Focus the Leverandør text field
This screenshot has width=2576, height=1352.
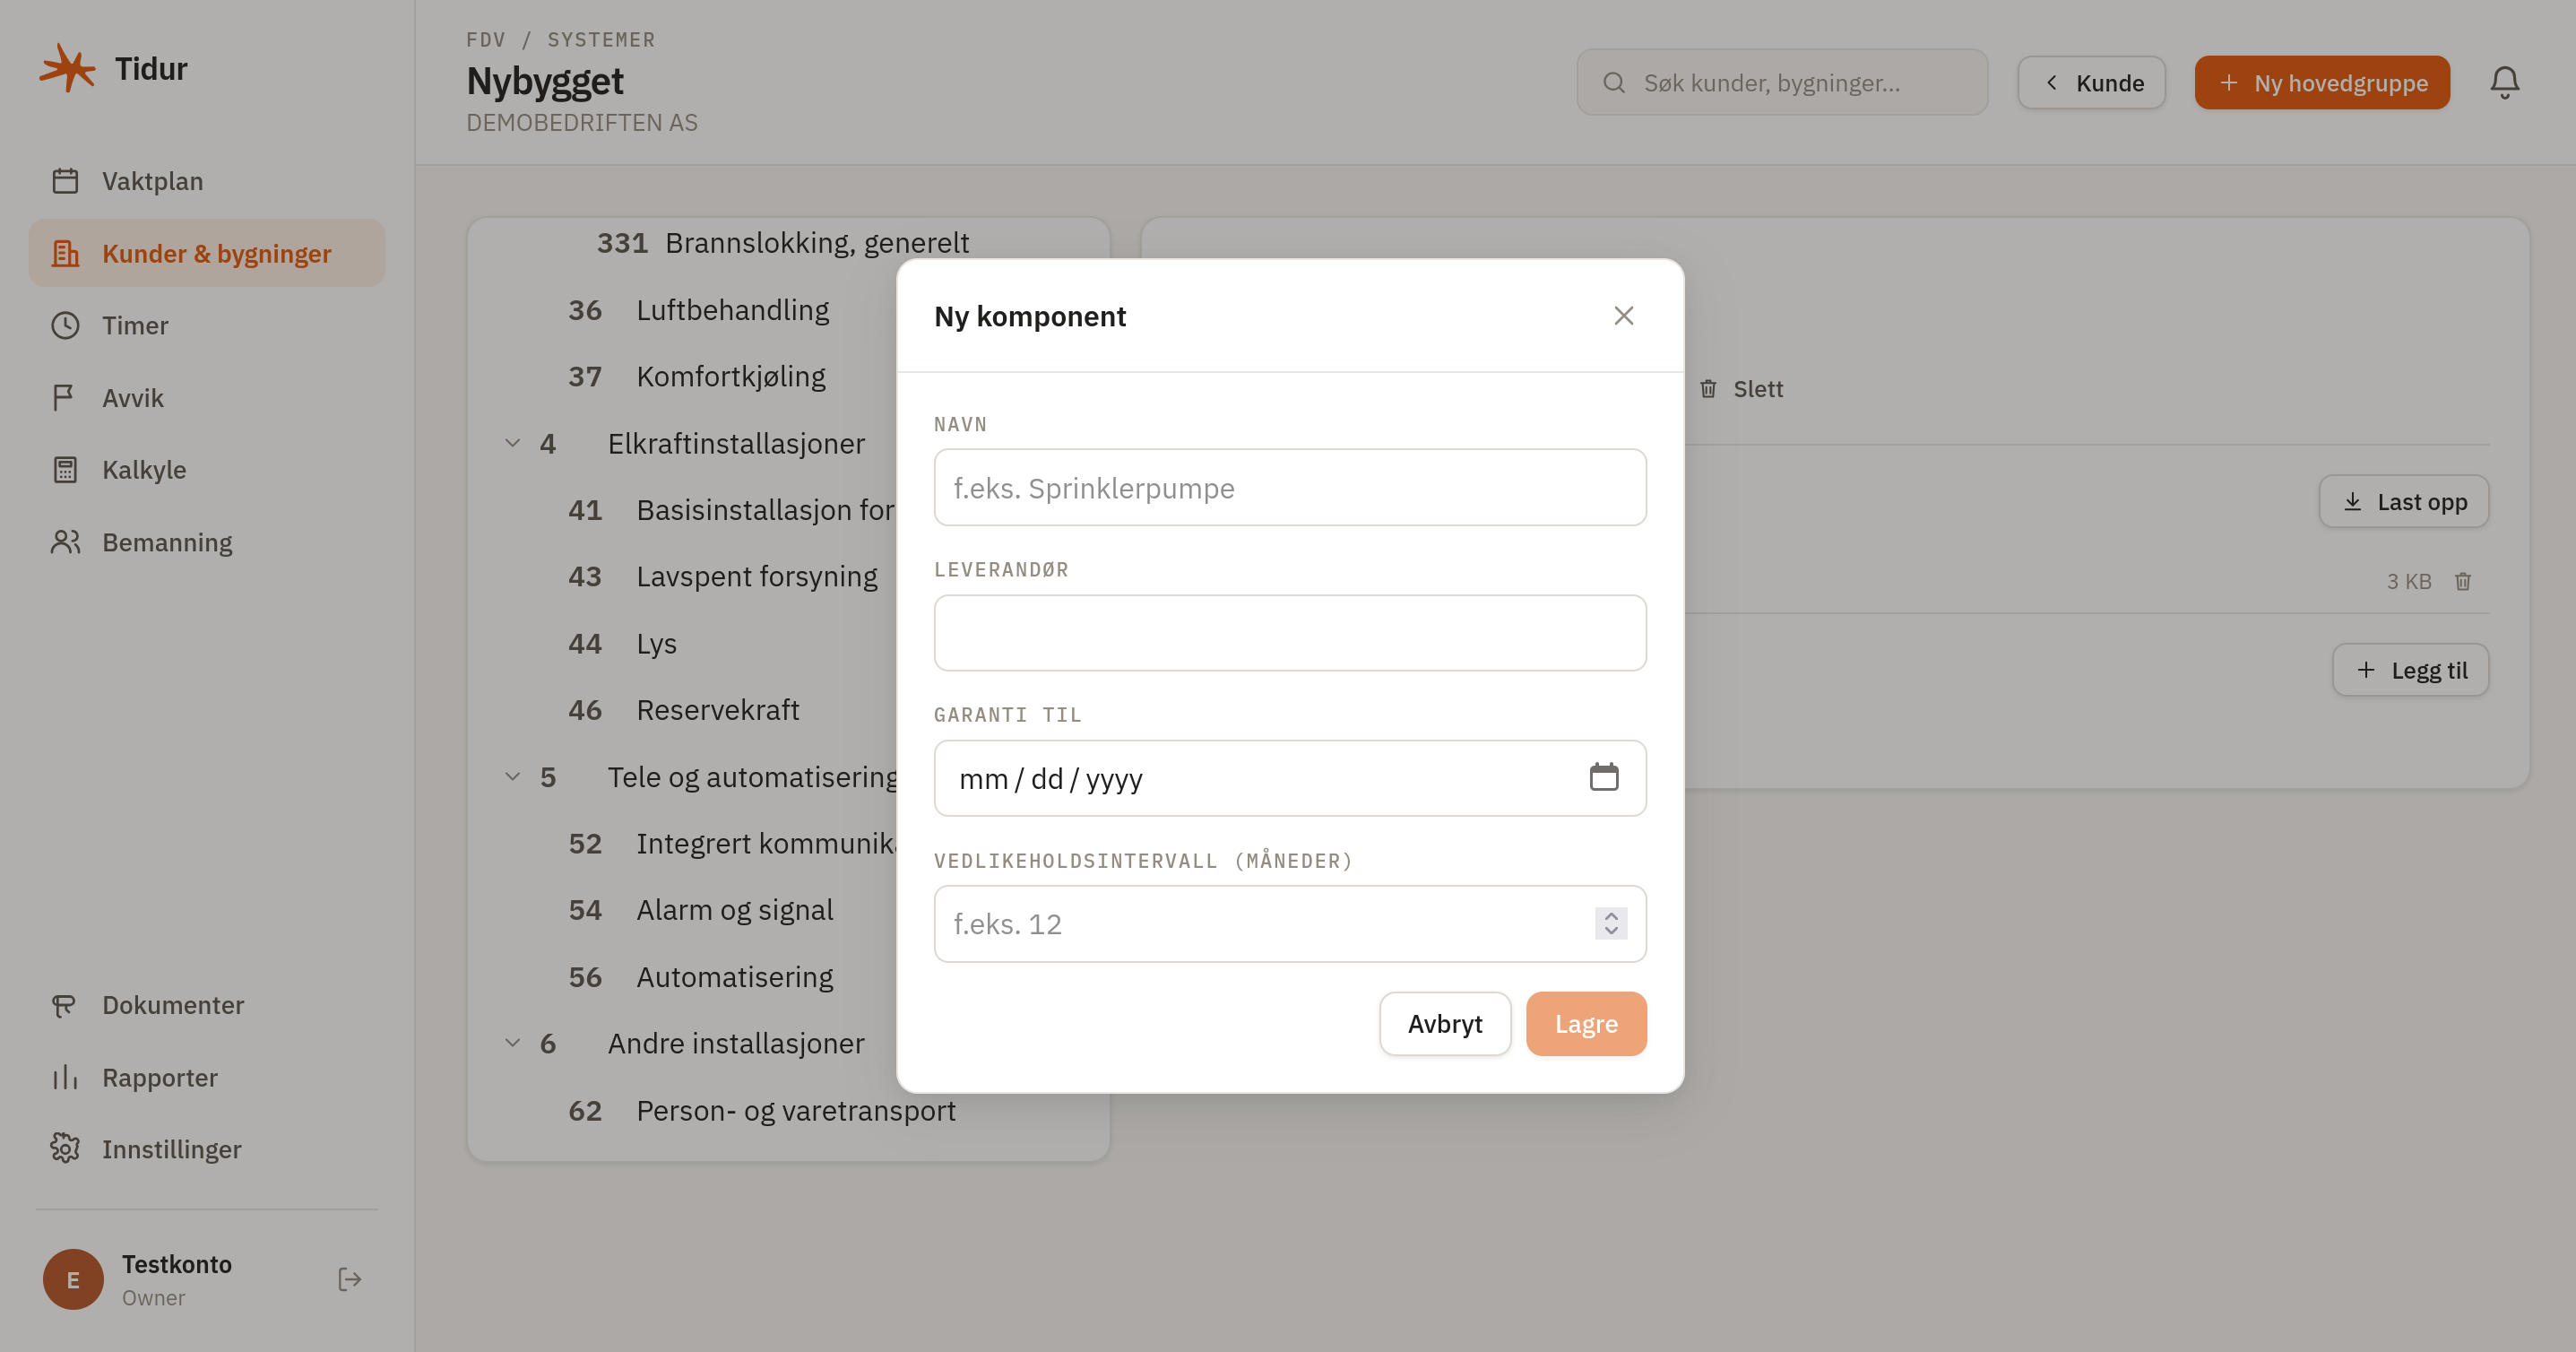1290,633
